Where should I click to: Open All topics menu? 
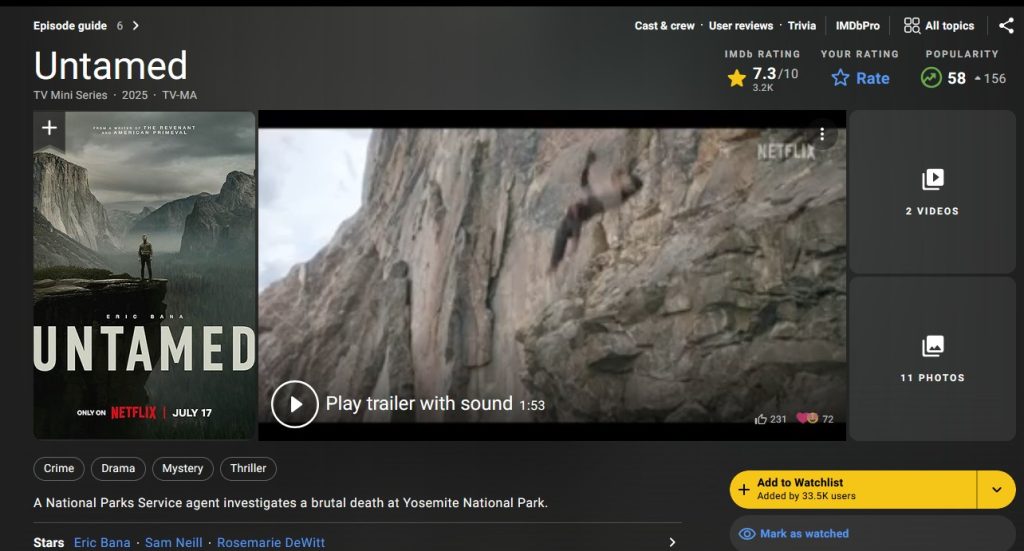[939, 25]
